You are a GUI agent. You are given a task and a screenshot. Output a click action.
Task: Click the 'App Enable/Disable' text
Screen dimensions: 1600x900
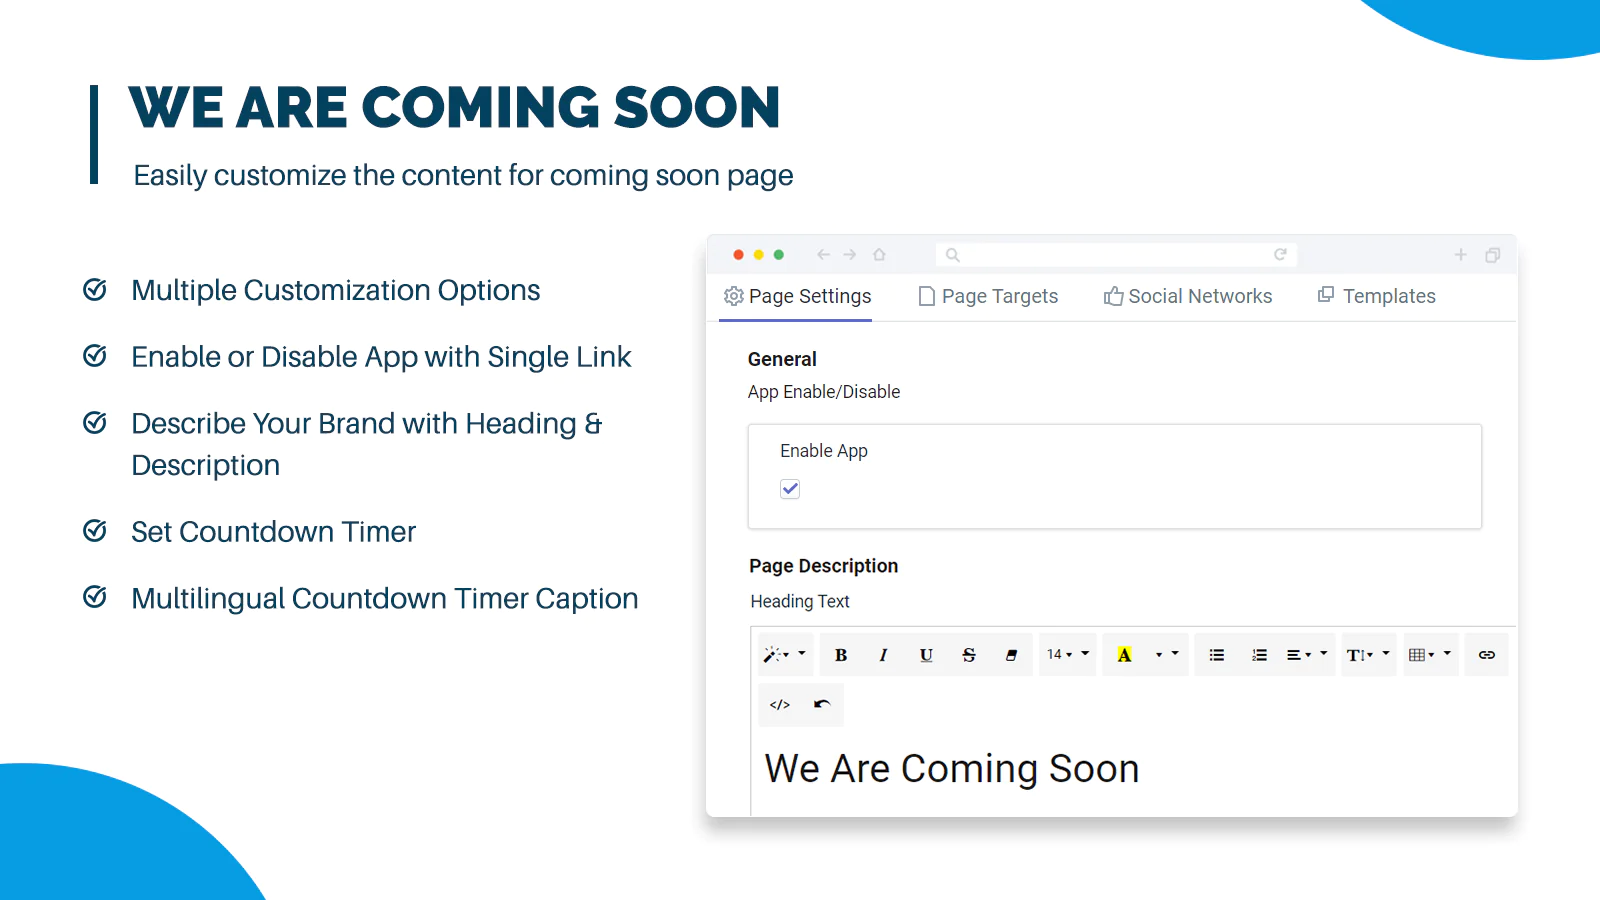pos(824,392)
